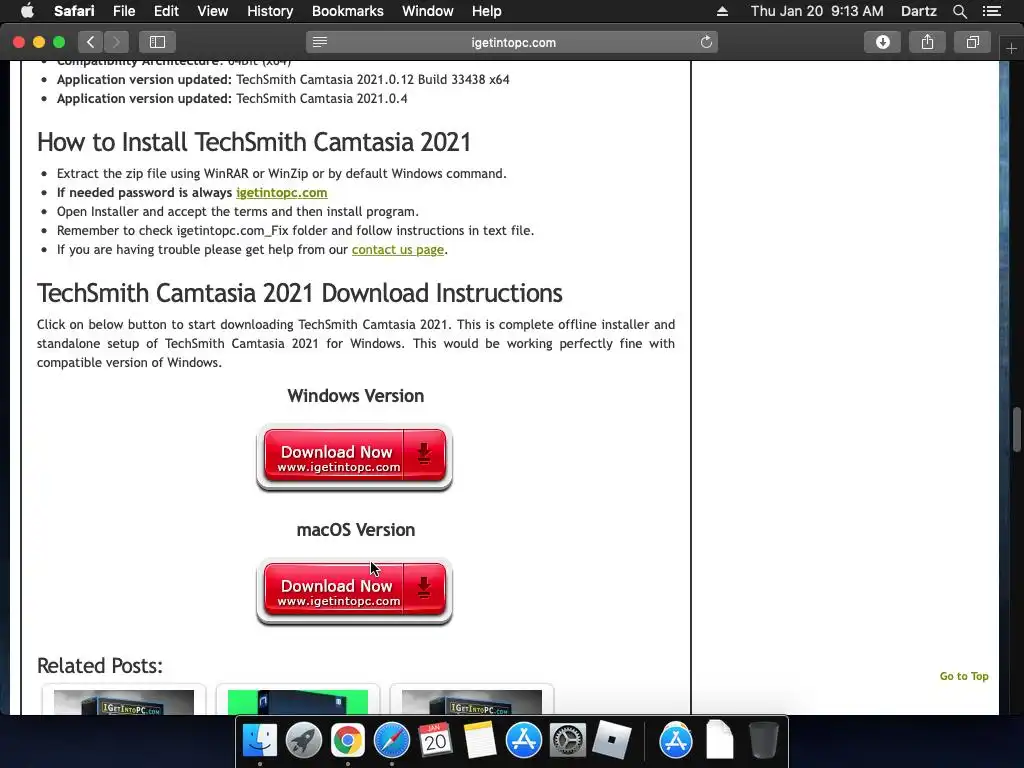Reload the igetintopc.com page
Image resolution: width=1024 pixels, height=768 pixels.
click(x=706, y=42)
